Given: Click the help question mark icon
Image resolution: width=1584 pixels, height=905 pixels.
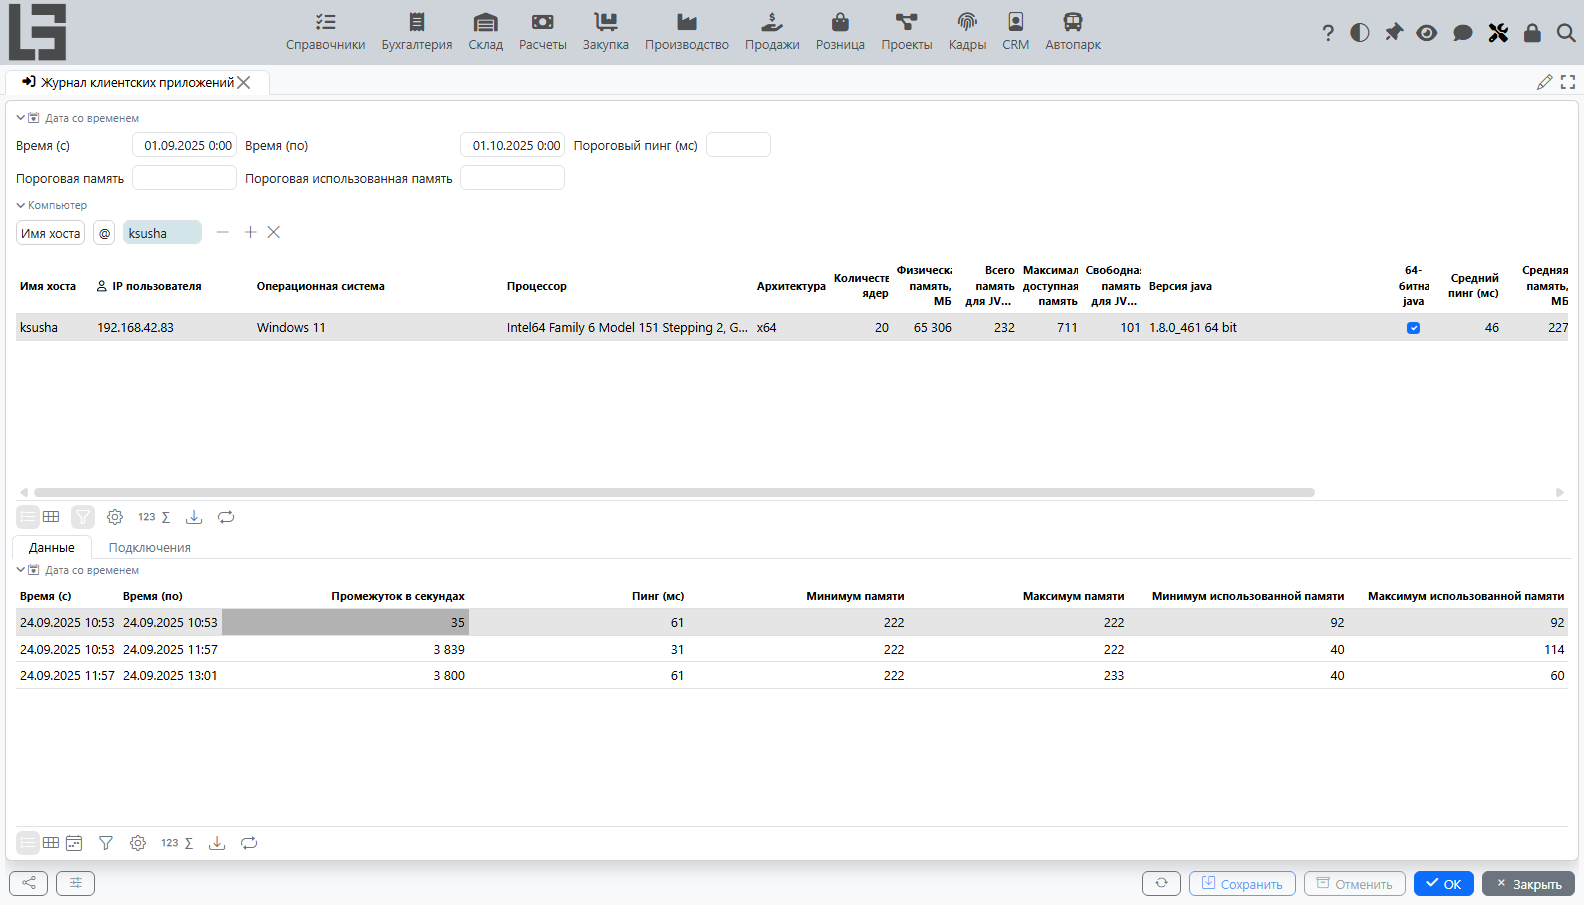Looking at the screenshot, I should point(1328,33).
